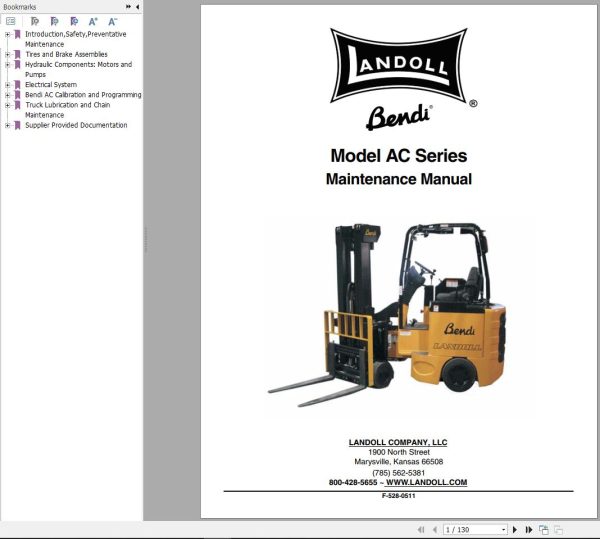This screenshot has width=600, height=539.
Task: Select Supplier Provided Documentation bookmark
Action: point(76,125)
